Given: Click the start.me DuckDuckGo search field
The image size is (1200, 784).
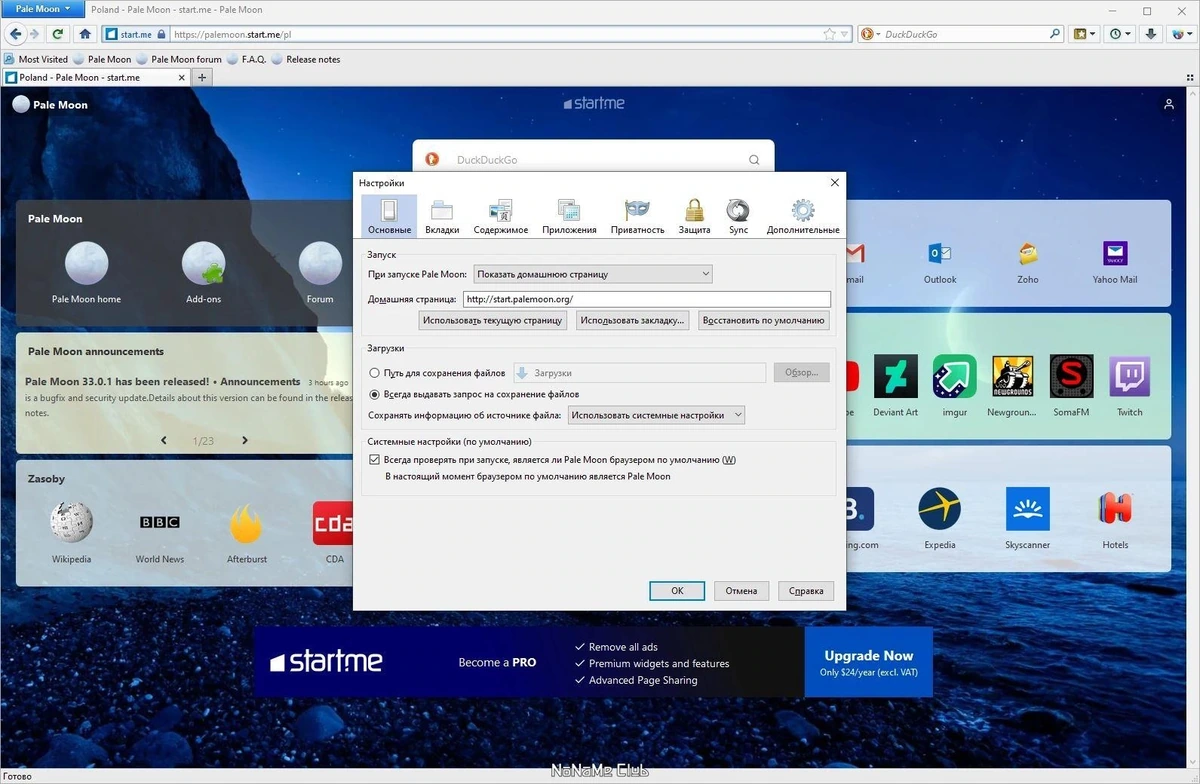Looking at the screenshot, I should 593,160.
